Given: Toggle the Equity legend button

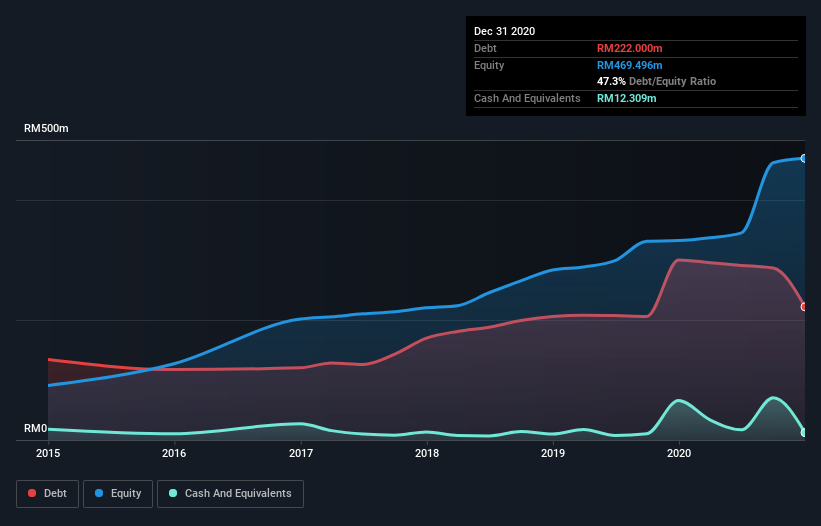Looking at the screenshot, I should pos(118,494).
